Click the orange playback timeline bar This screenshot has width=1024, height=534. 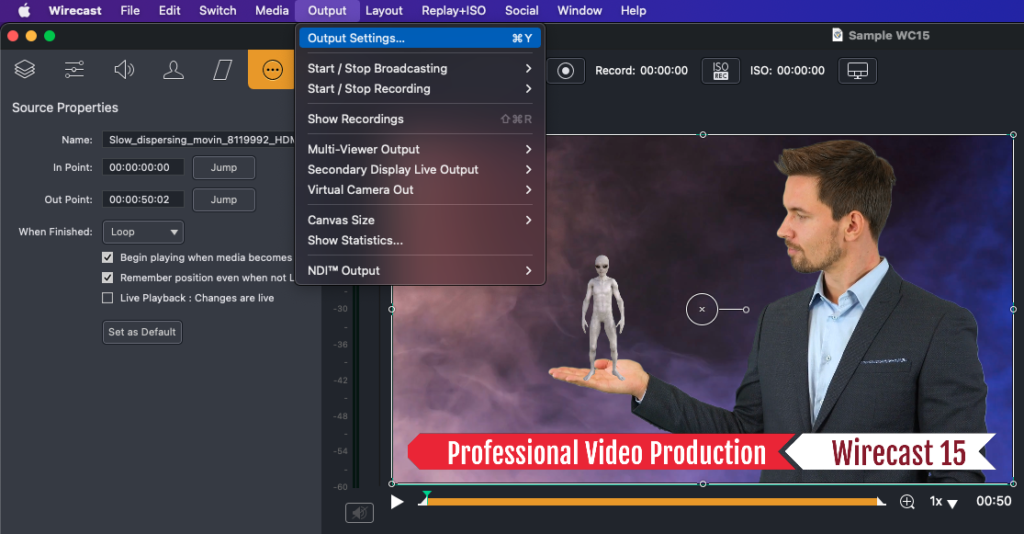pos(650,502)
